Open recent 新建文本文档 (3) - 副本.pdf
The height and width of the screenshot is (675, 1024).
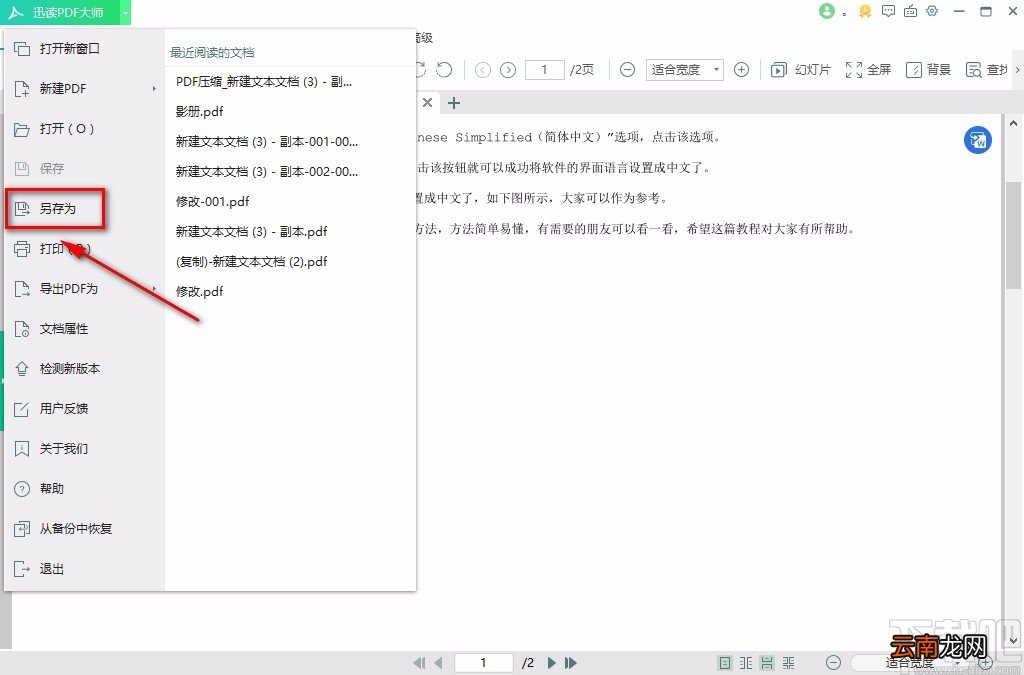[251, 232]
